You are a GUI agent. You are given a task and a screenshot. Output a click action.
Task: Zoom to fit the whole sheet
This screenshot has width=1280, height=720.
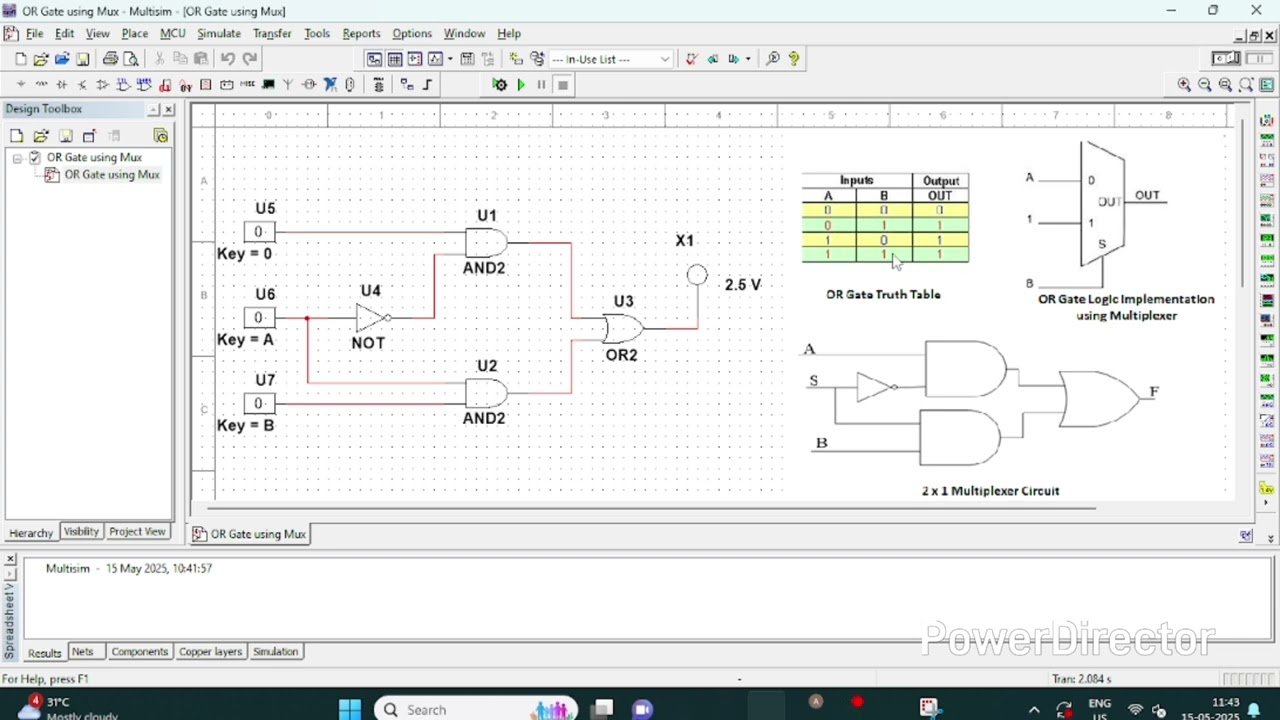pos(1246,85)
